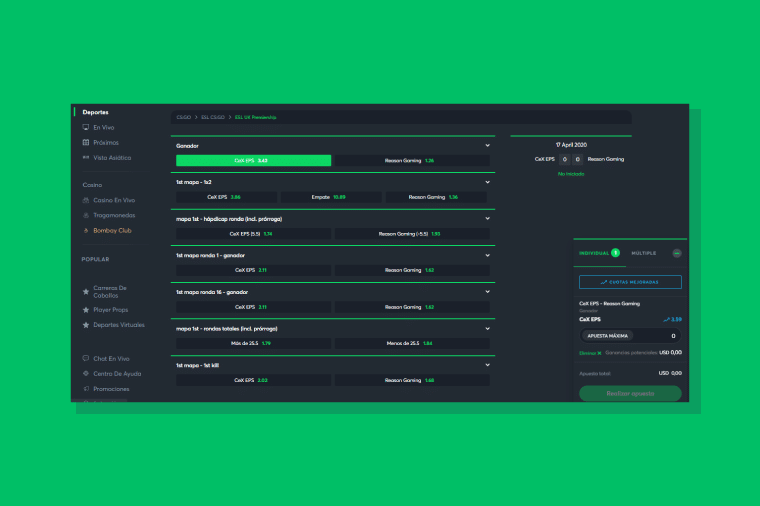The width and height of the screenshot is (760, 506).
Task: Click the Próximos calendar icon
Action: pos(86,142)
